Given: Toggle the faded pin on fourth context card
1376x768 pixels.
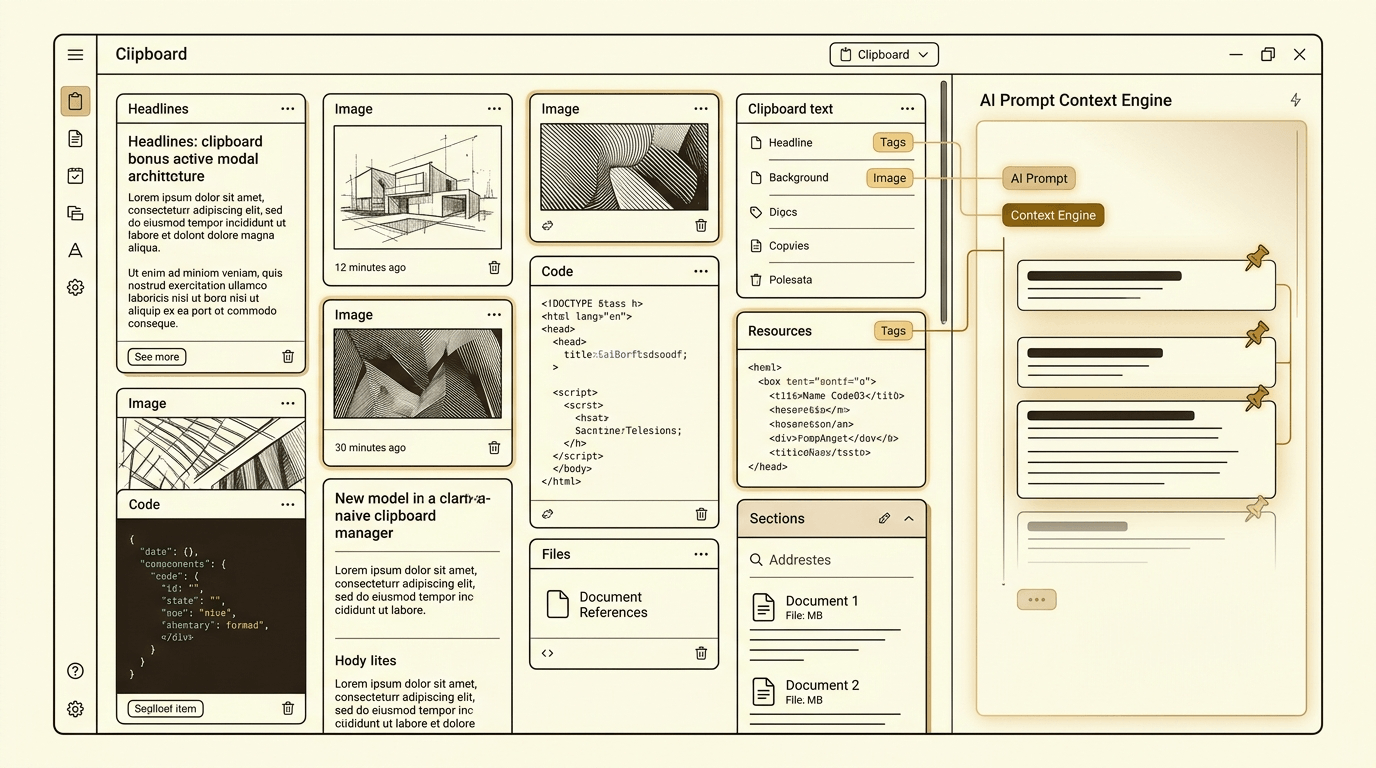Looking at the screenshot, I should [x=1257, y=509].
